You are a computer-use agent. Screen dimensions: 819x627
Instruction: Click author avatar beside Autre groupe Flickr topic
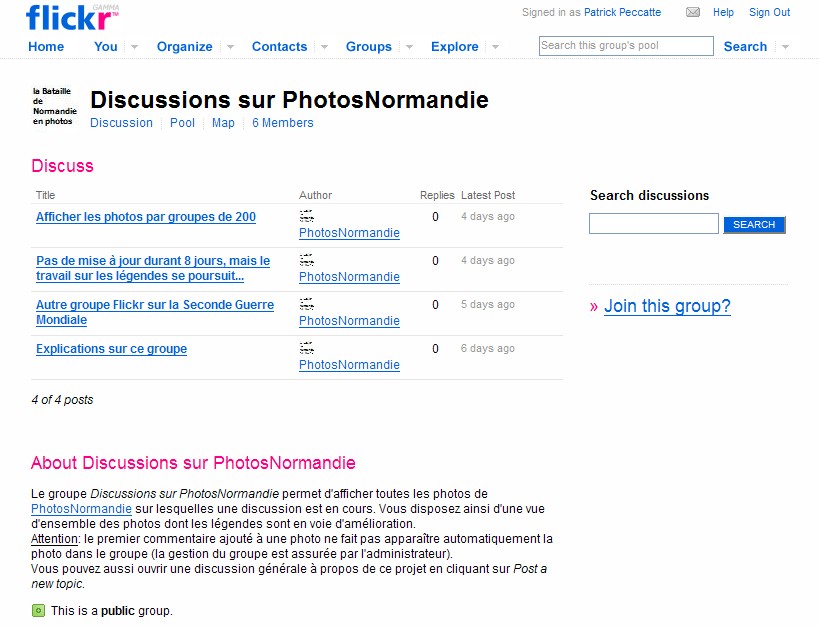coord(307,304)
